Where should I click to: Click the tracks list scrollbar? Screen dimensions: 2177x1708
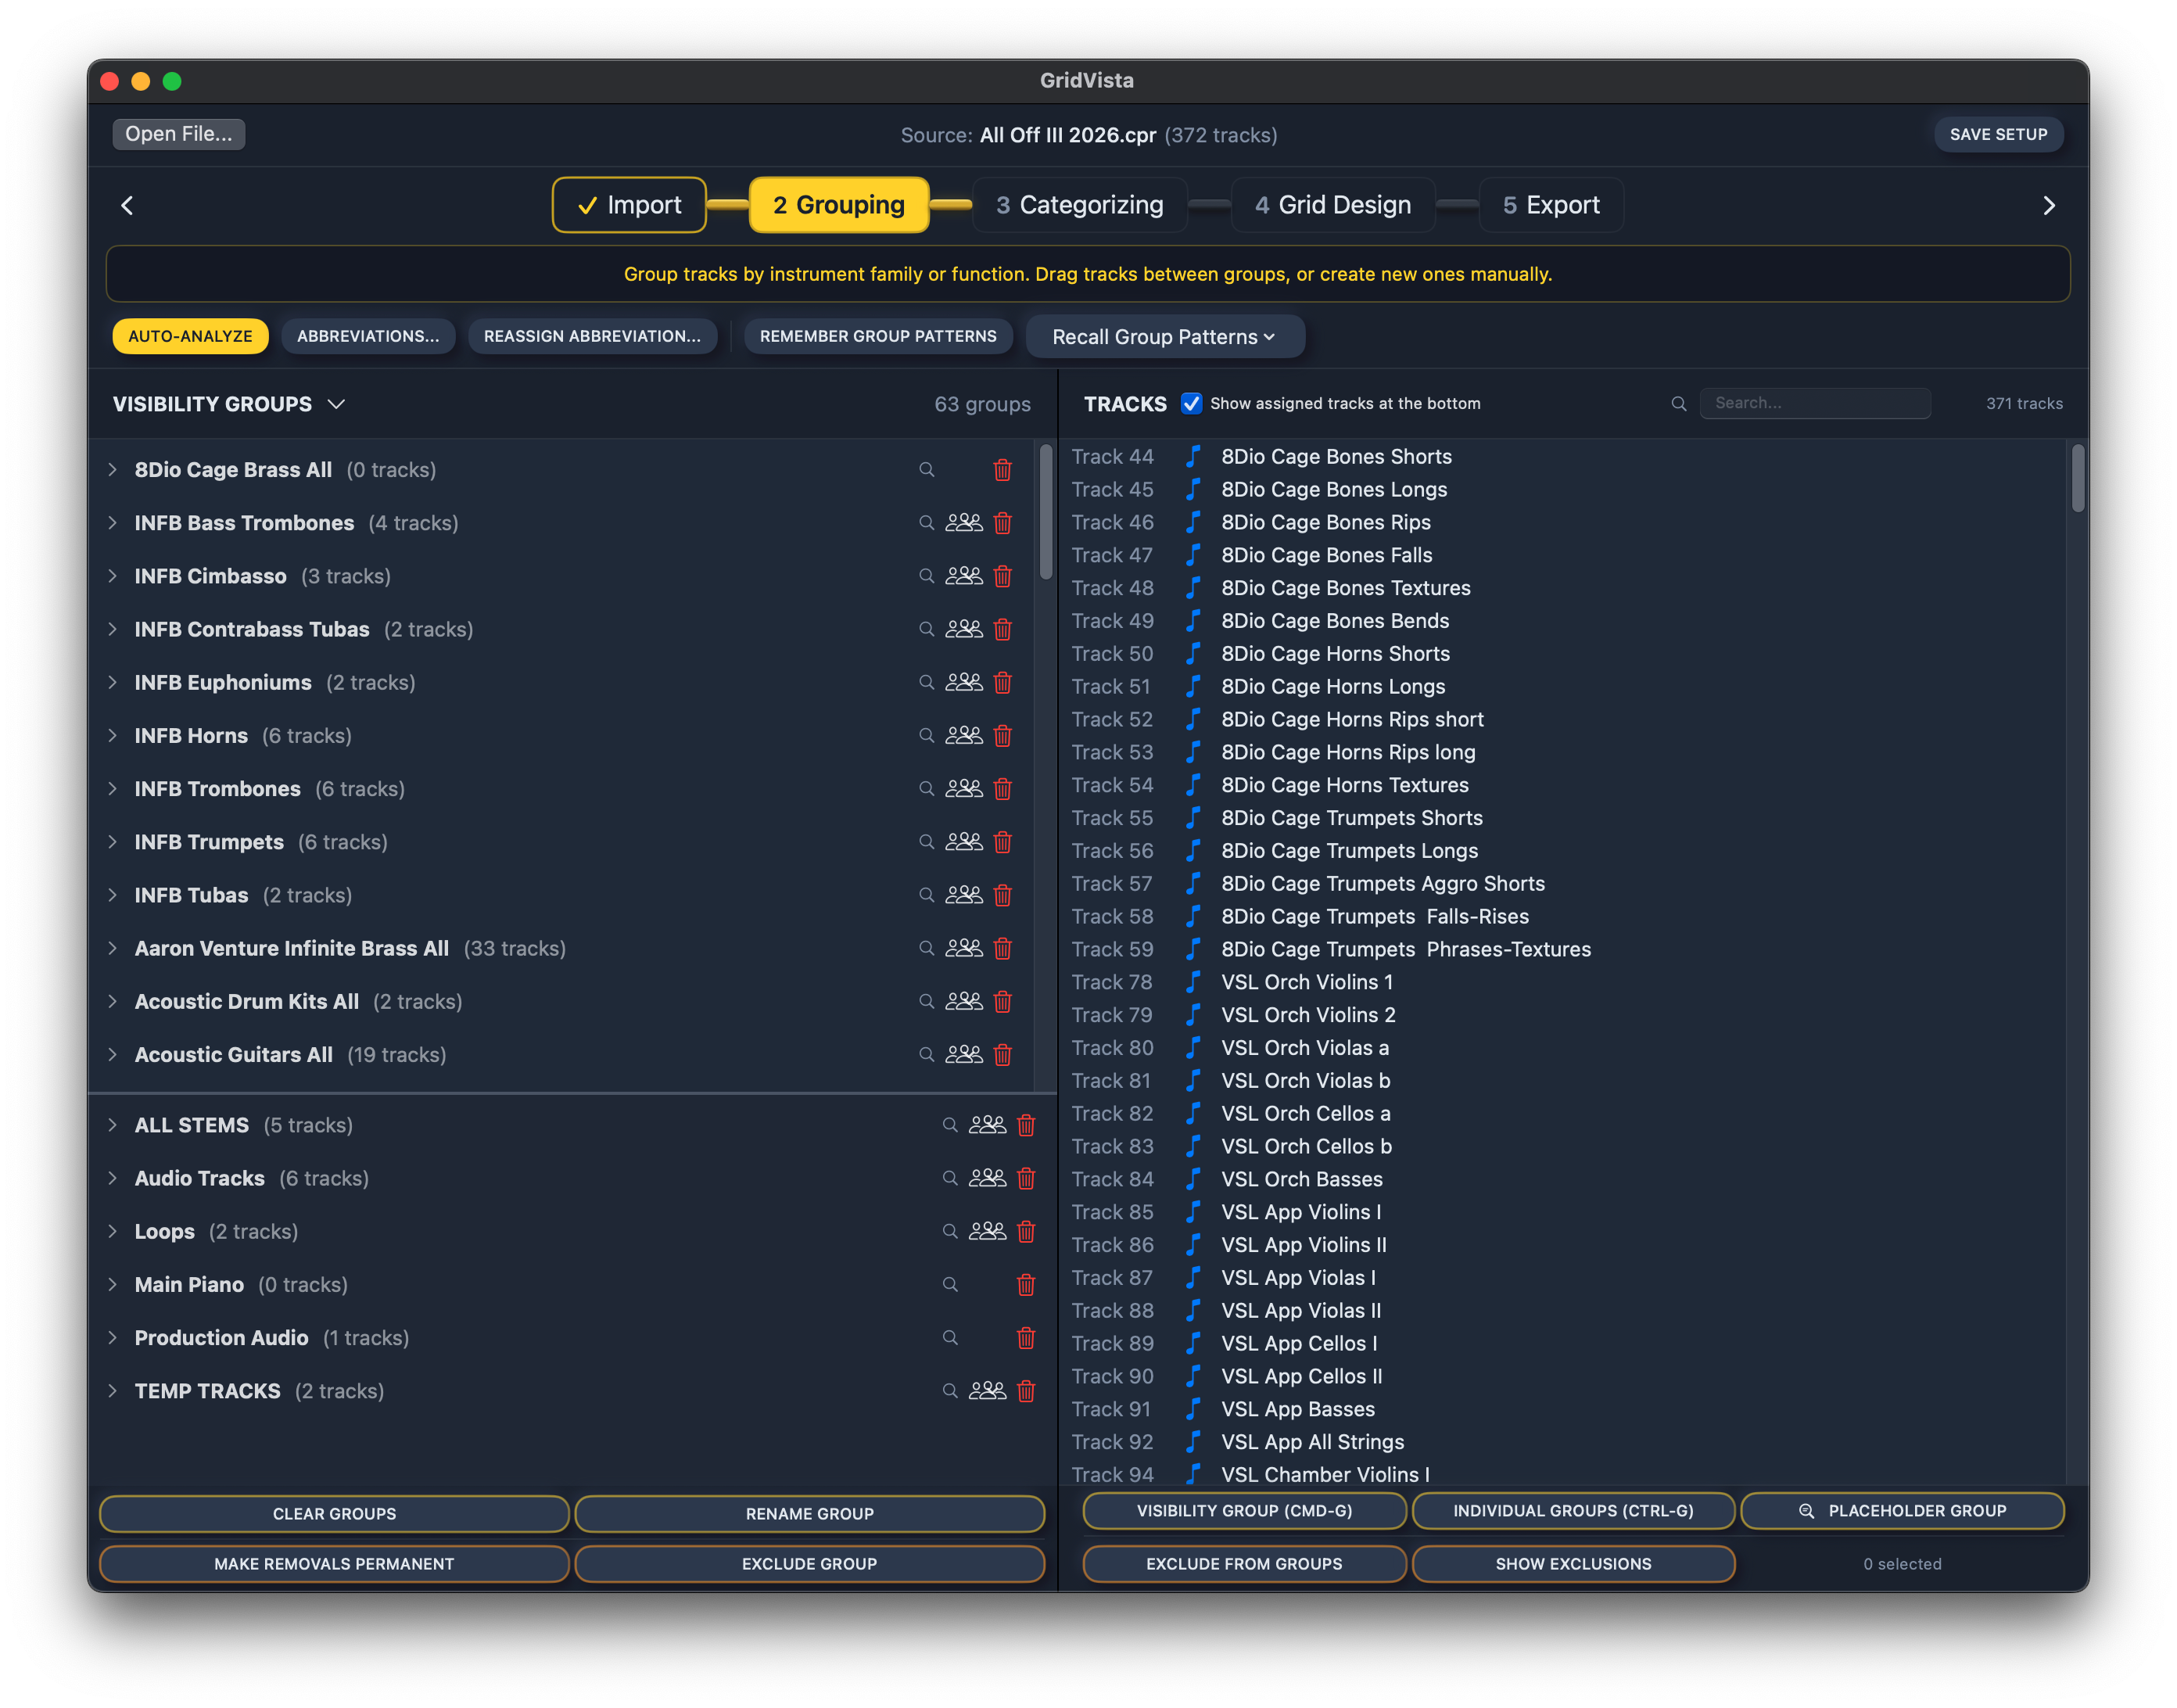click(2077, 479)
